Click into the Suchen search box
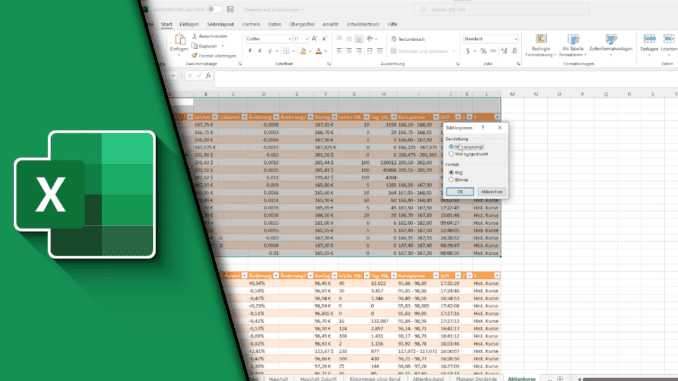The image size is (678, 381). click(501, 9)
